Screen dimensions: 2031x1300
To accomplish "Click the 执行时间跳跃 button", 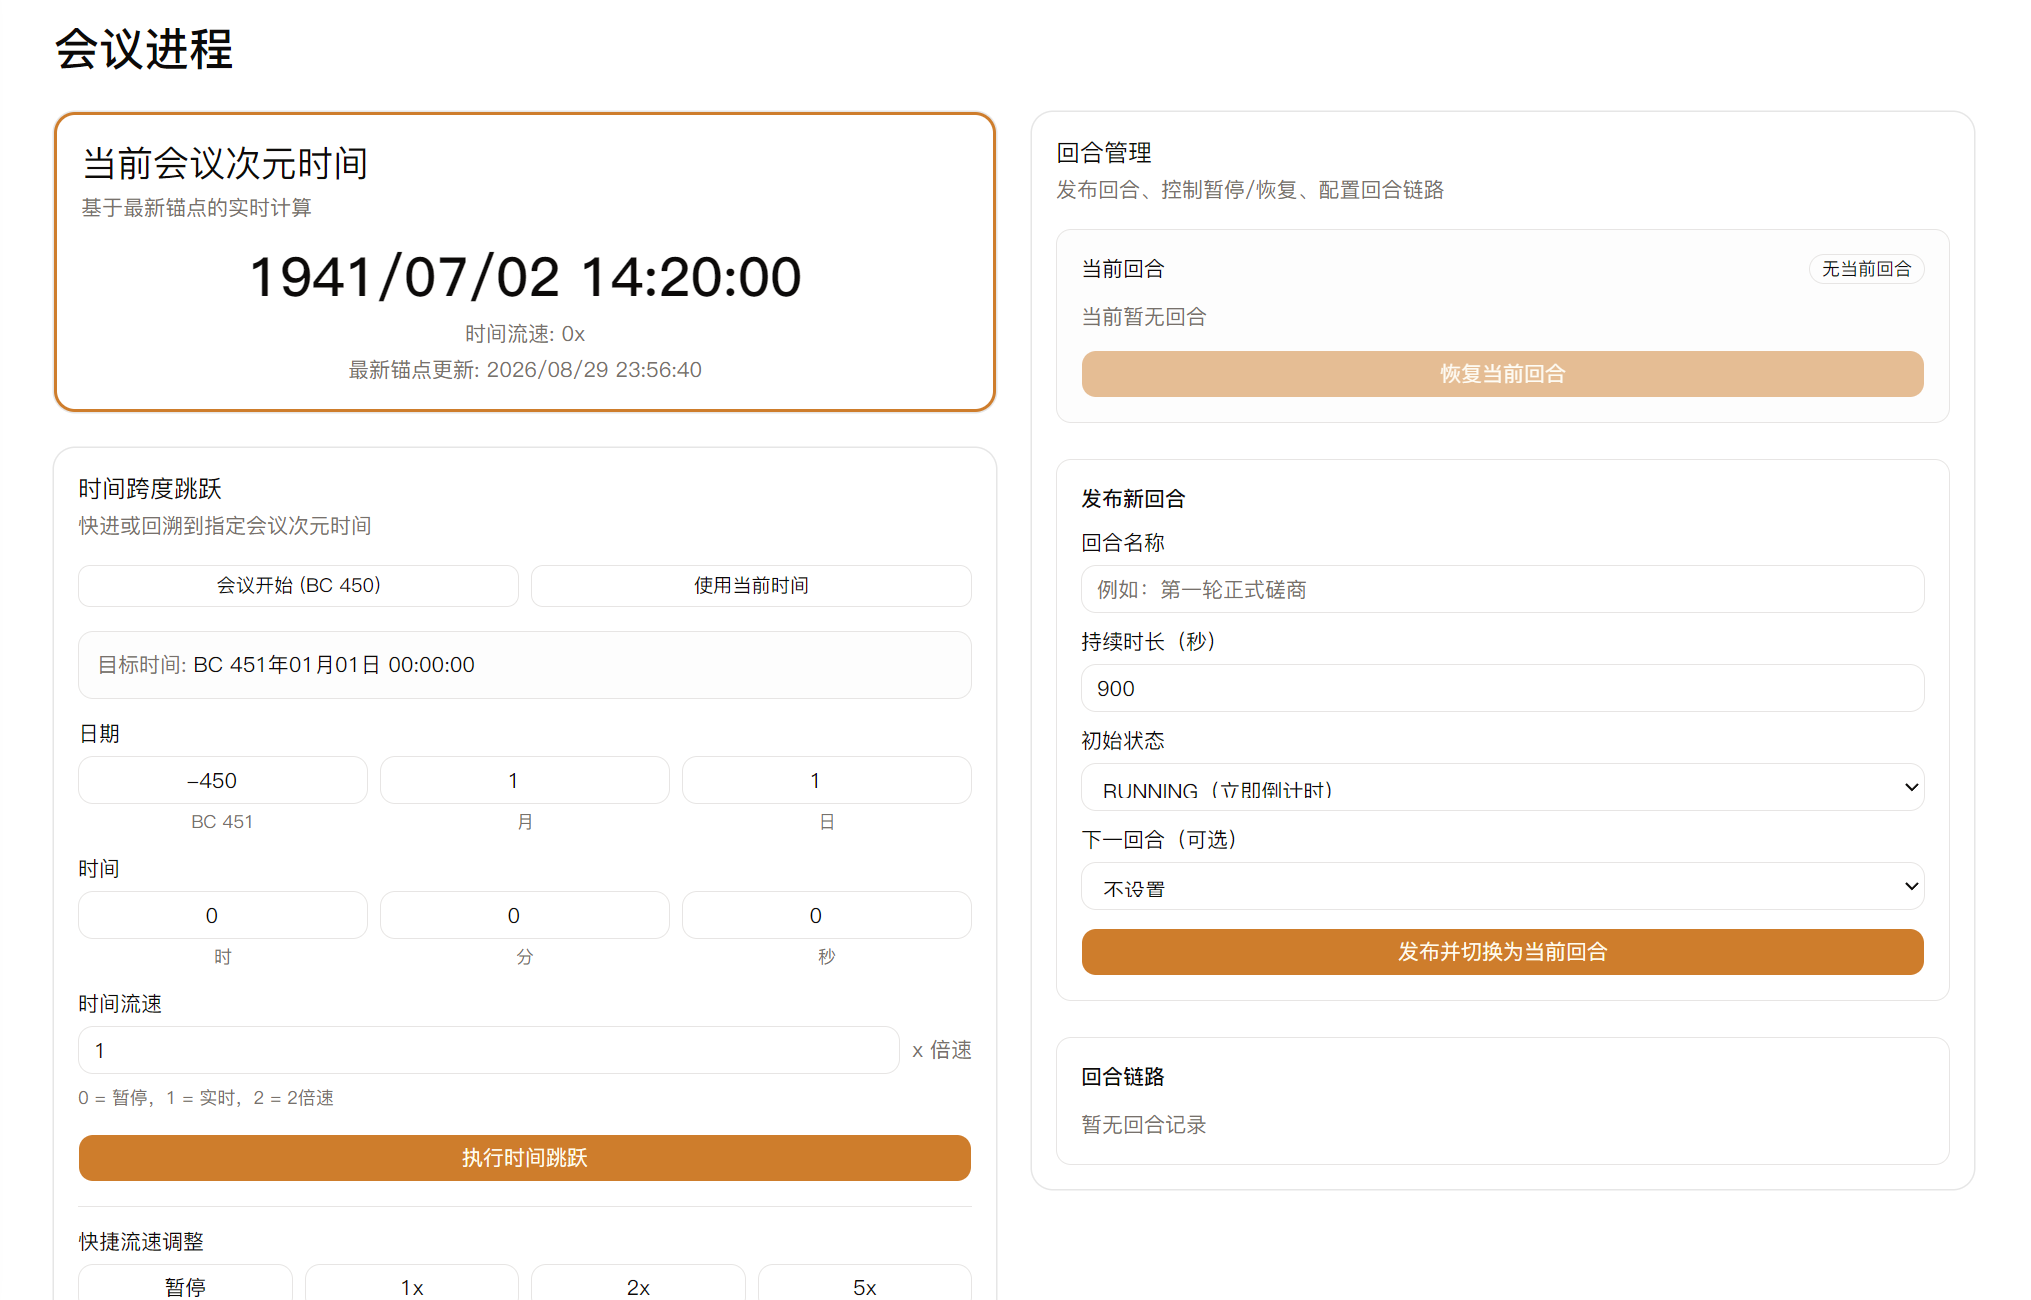I will tap(525, 1158).
